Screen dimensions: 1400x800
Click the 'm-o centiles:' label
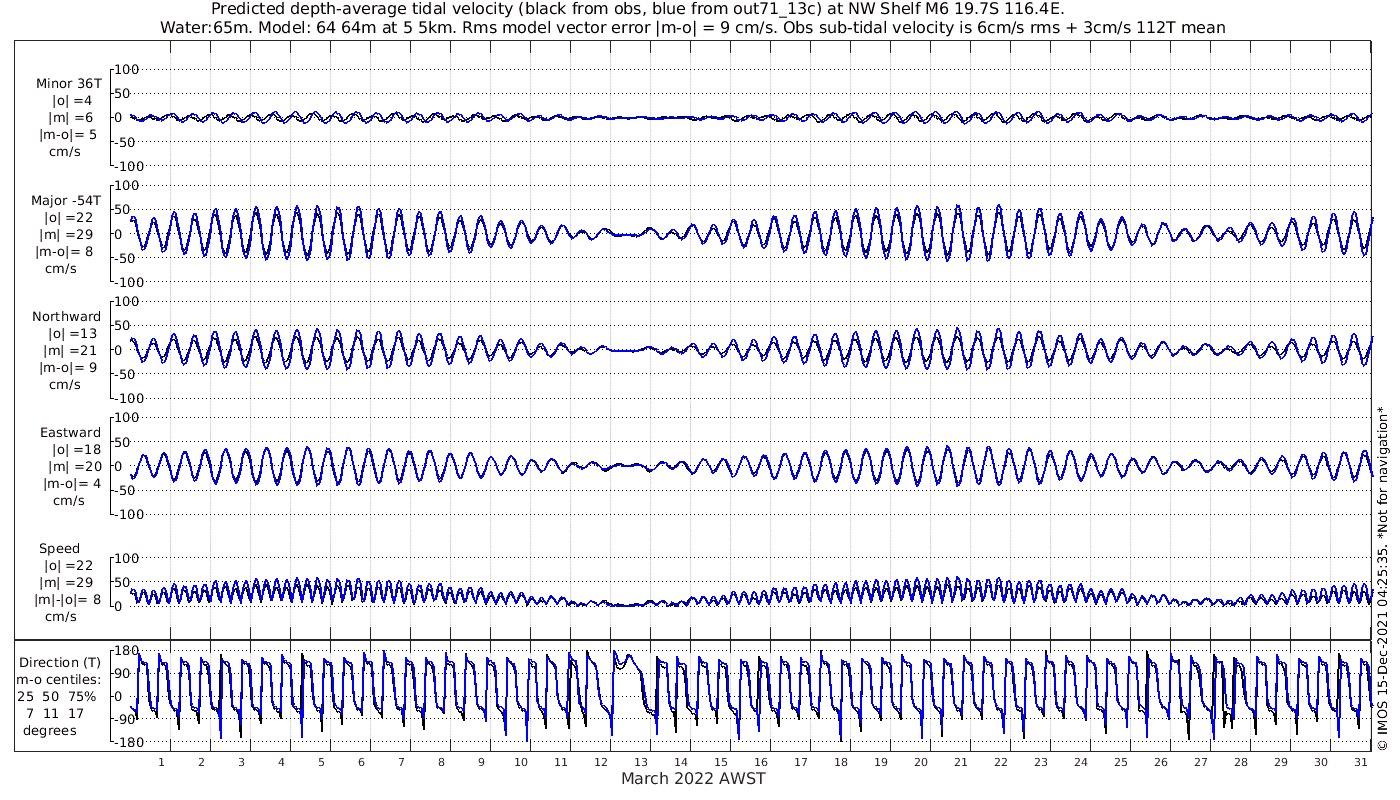tap(59, 680)
